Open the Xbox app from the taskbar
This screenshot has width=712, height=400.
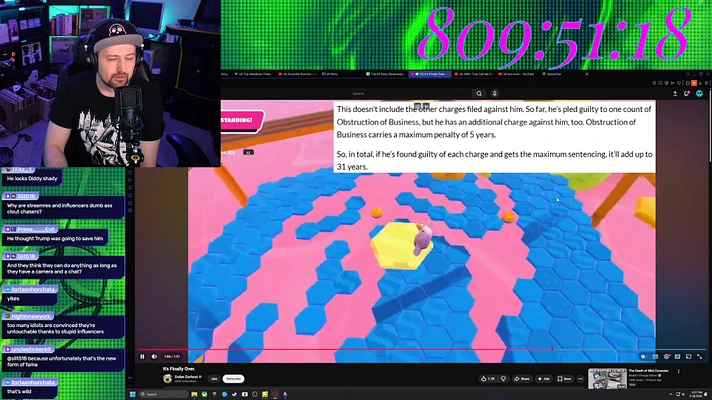point(204,394)
